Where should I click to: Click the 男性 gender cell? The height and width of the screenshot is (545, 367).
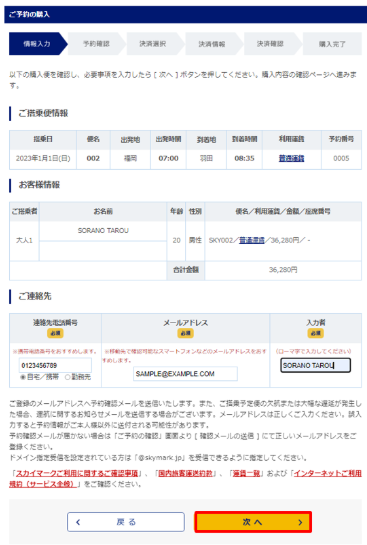tap(195, 240)
